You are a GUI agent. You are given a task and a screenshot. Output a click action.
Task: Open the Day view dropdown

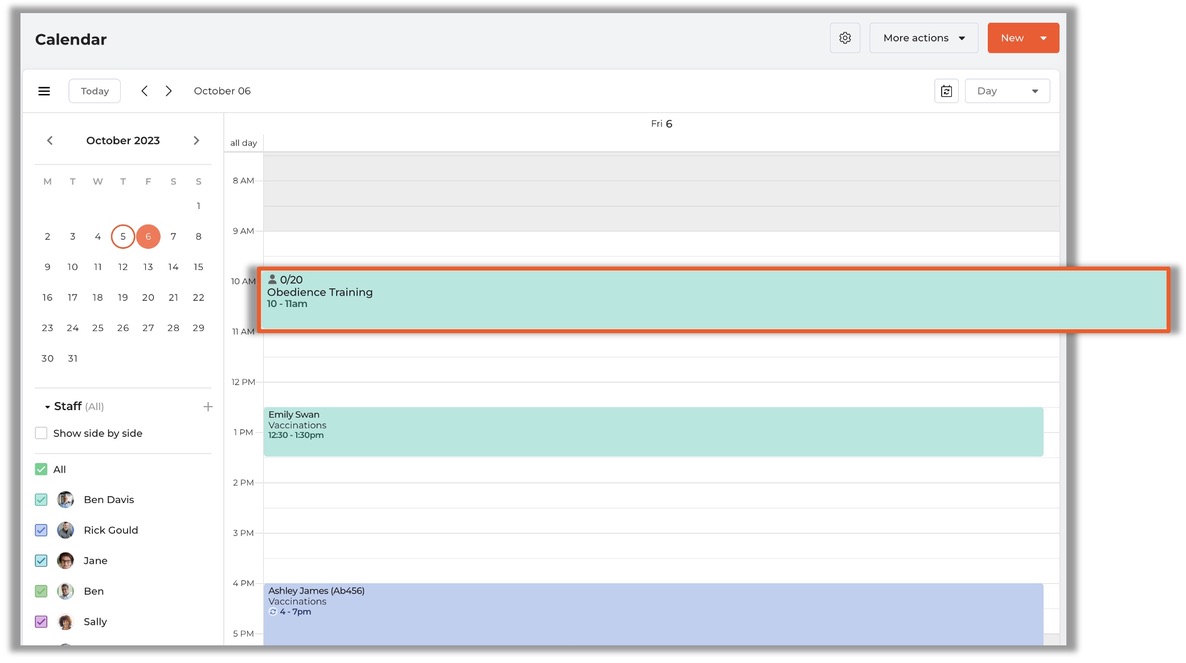pyautogui.click(x=1007, y=91)
